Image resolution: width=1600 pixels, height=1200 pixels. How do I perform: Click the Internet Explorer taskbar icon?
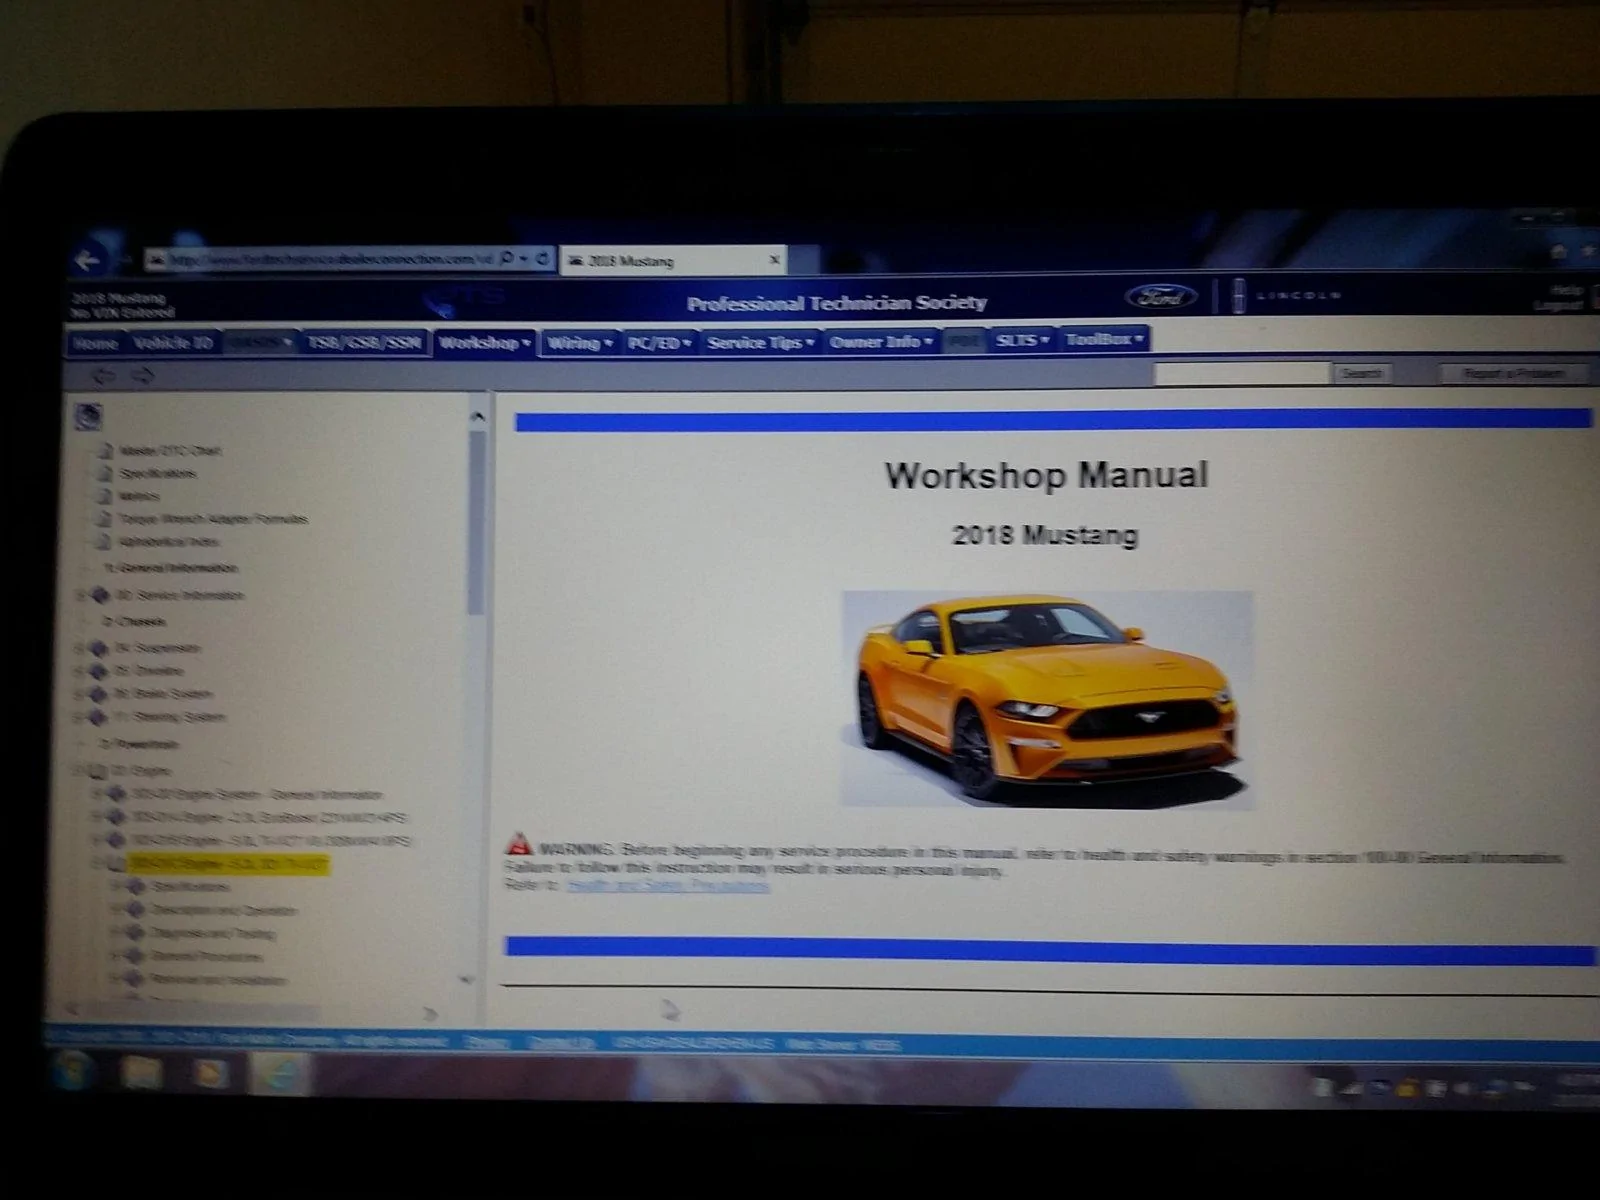point(279,1075)
